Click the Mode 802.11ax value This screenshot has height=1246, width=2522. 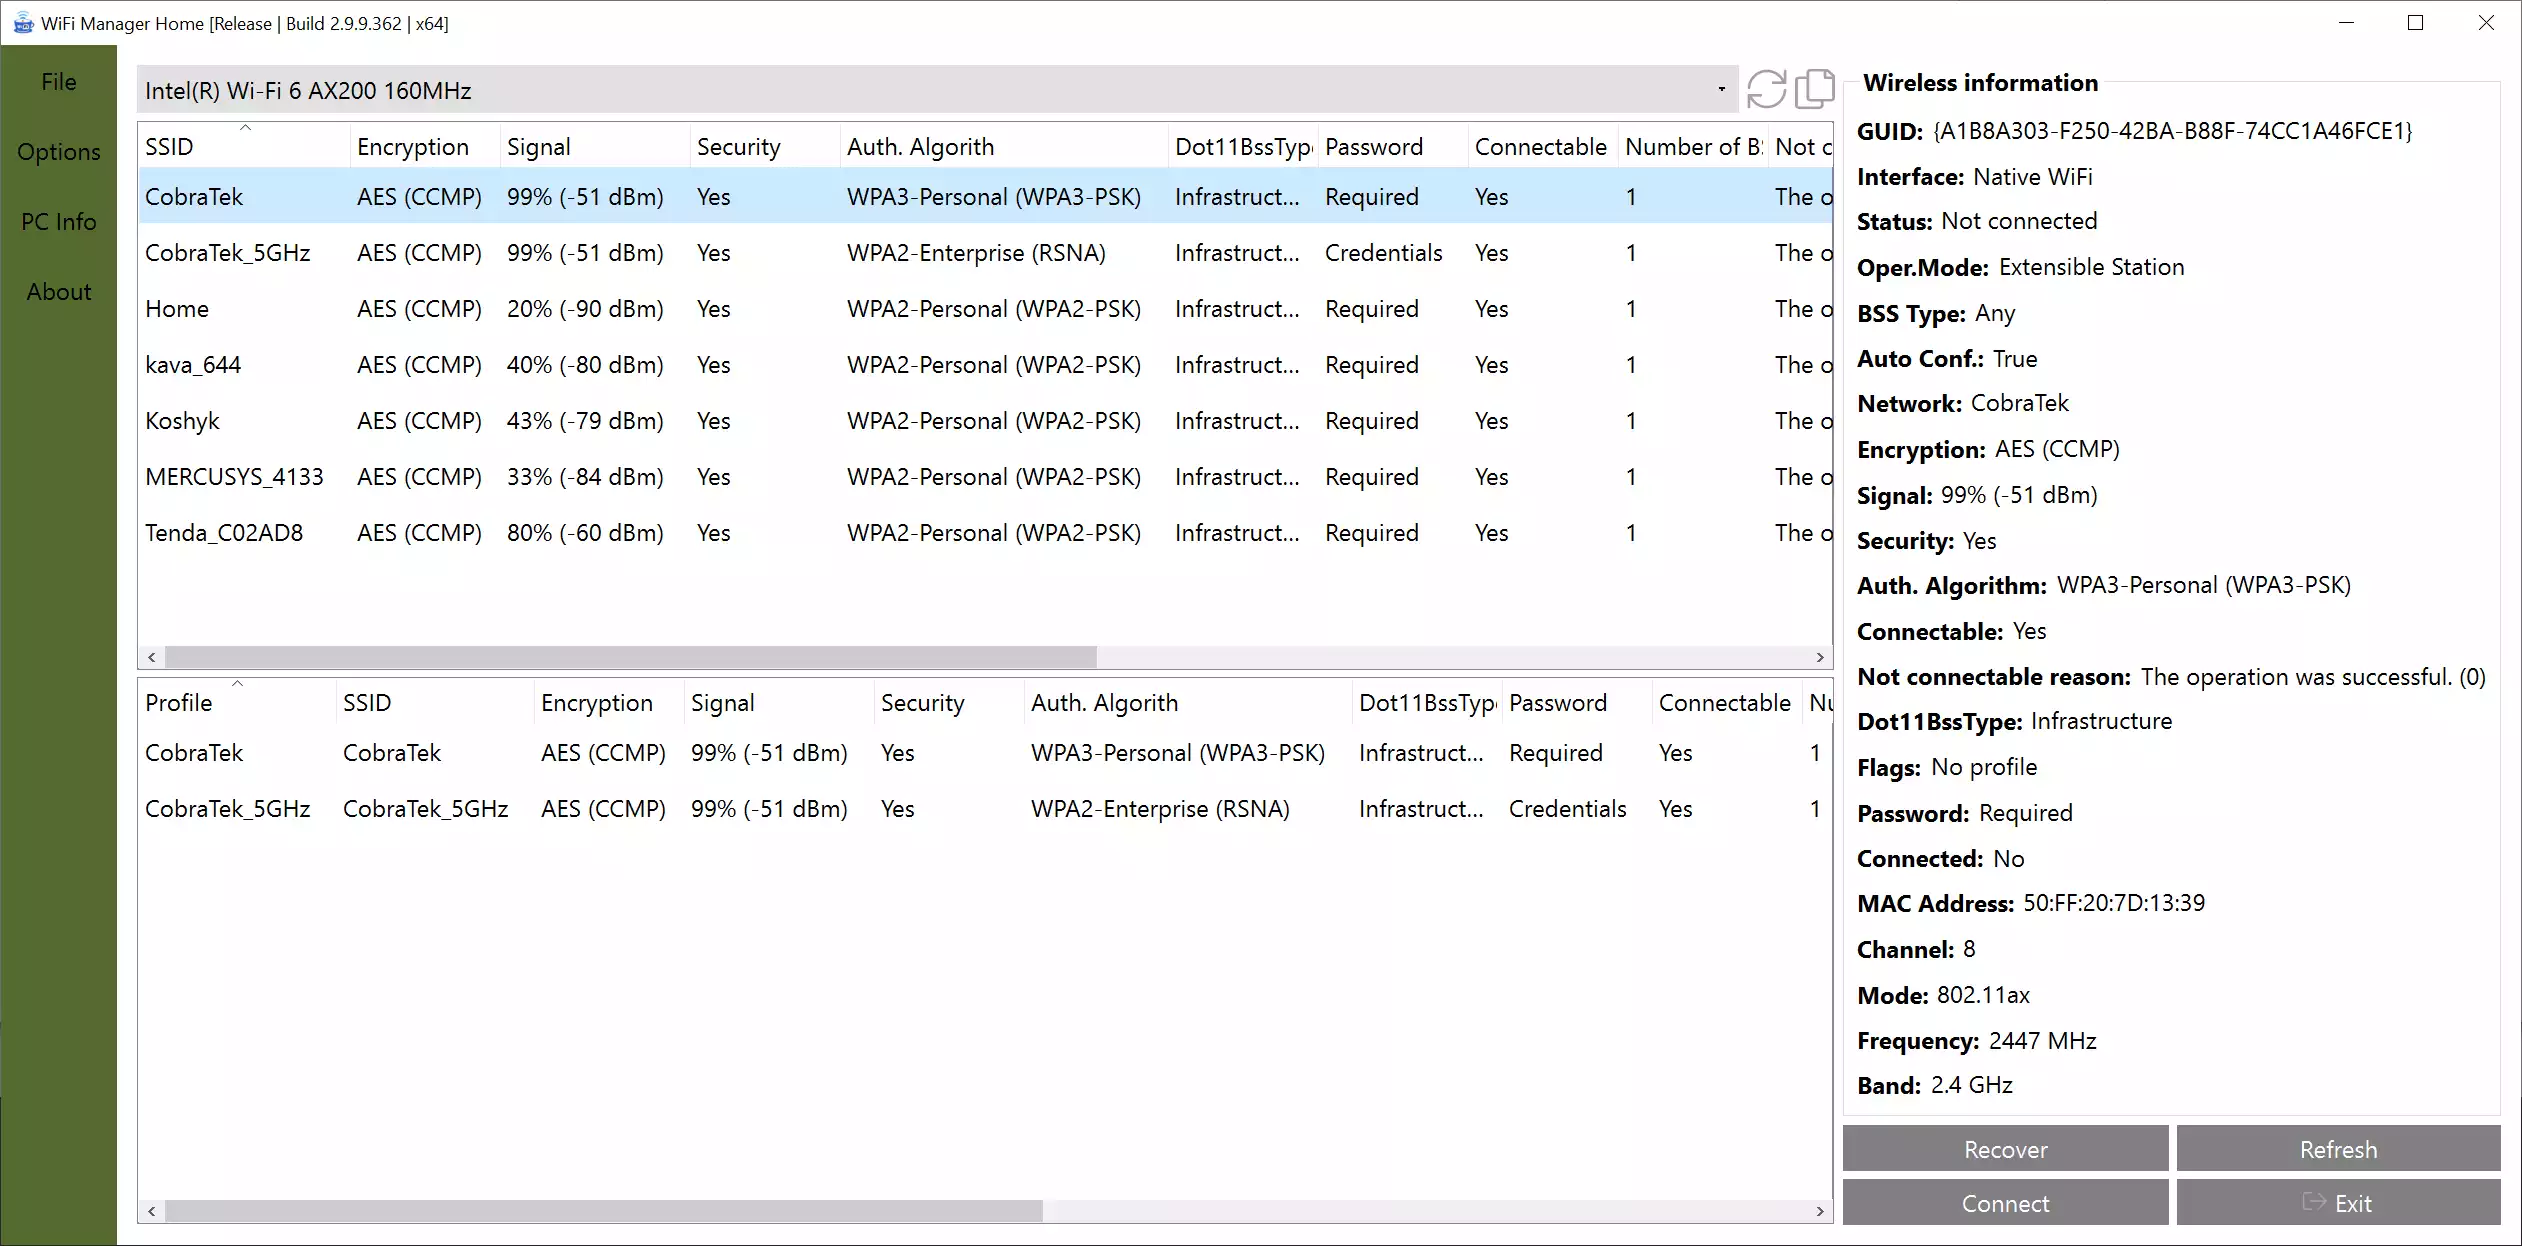1983,995
